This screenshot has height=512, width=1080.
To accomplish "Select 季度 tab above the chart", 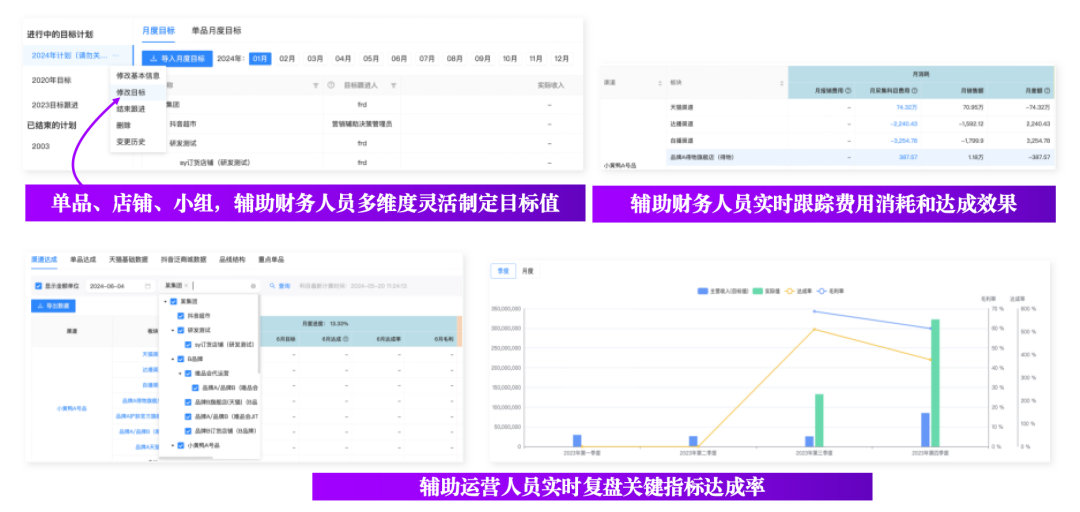I will 503,271.
